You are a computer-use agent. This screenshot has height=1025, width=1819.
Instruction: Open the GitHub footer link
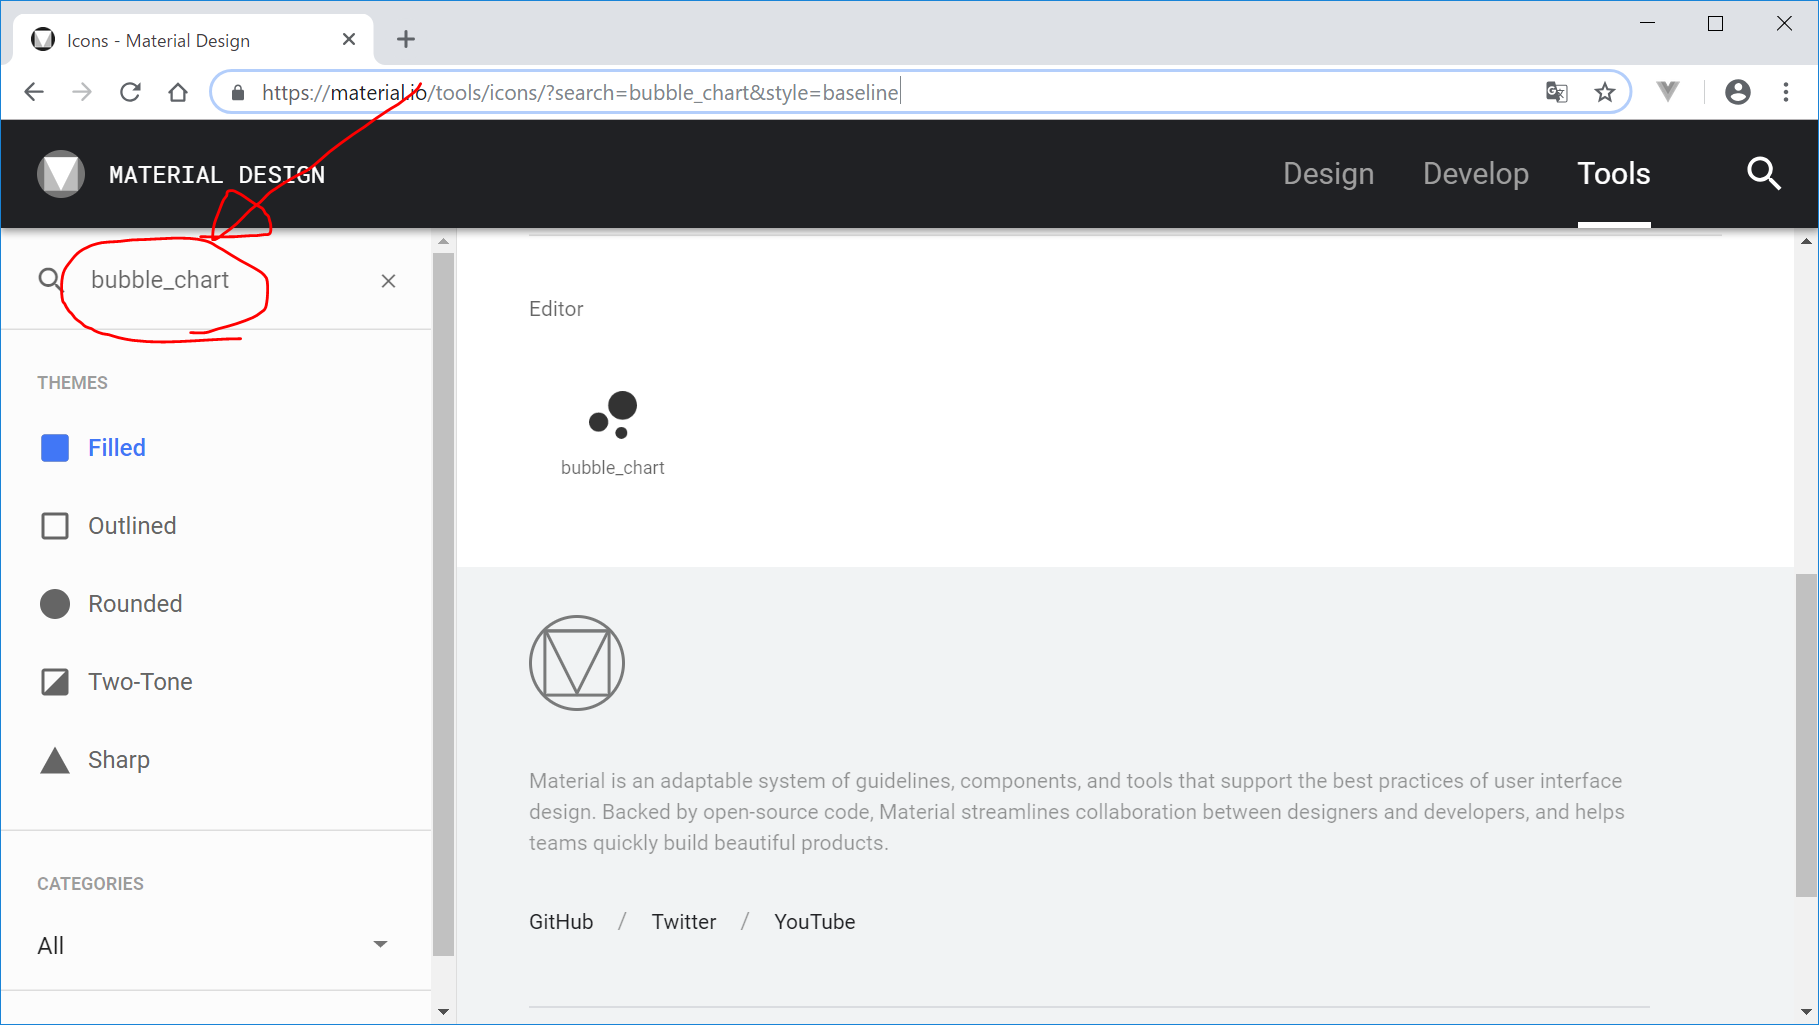[561, 922]
